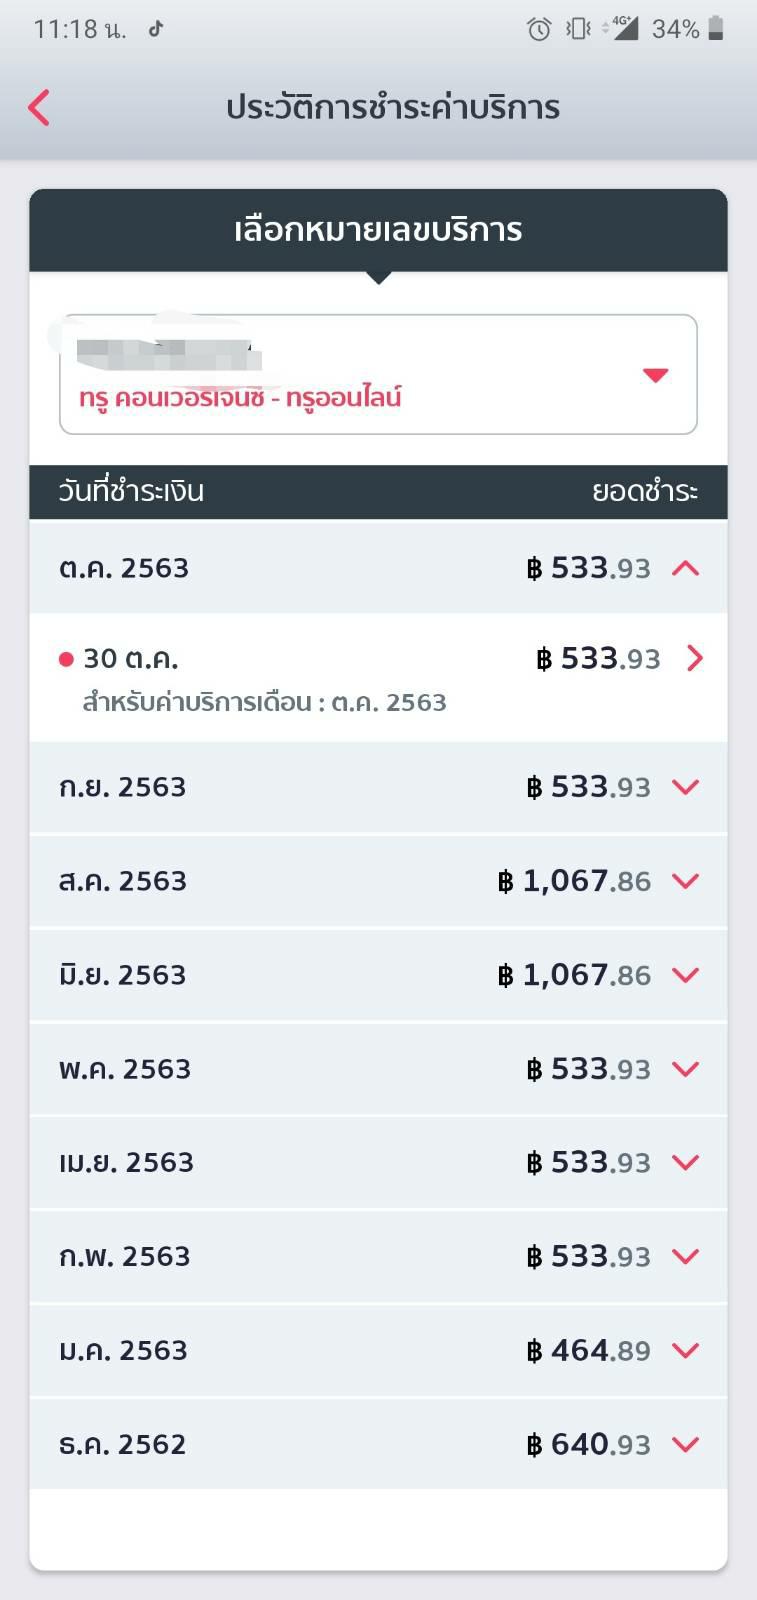Expand the ก.ย. 2563 payment row
Image resolution: width=757 pixels, height=1600 pixels.
686,787
